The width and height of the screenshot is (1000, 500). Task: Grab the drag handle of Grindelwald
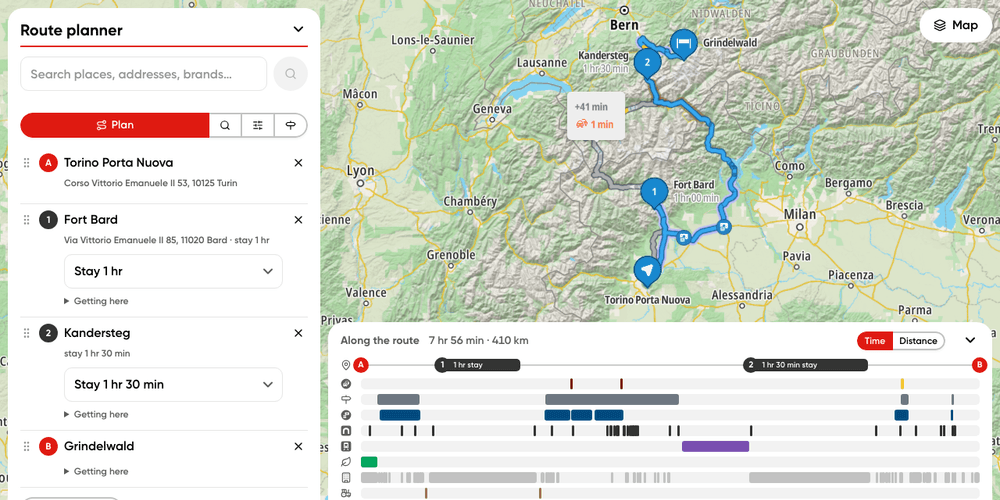[x=27, y=446]
